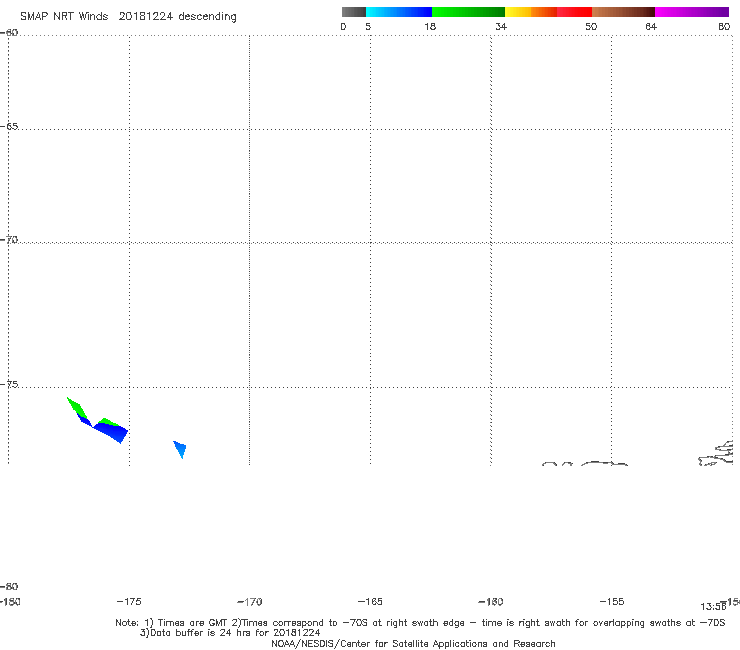Click the dark blue wind patch near -175
The image size is (740, 650).
point(112,432)
